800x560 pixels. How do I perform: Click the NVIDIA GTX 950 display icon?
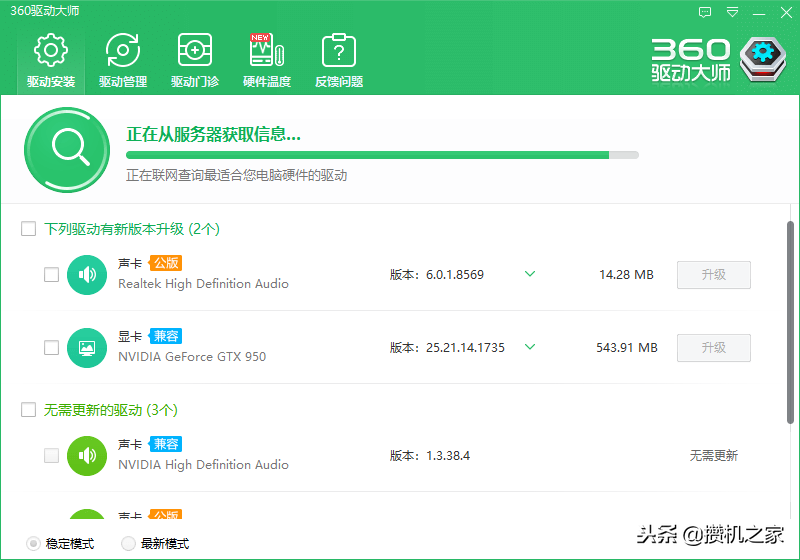87,348
